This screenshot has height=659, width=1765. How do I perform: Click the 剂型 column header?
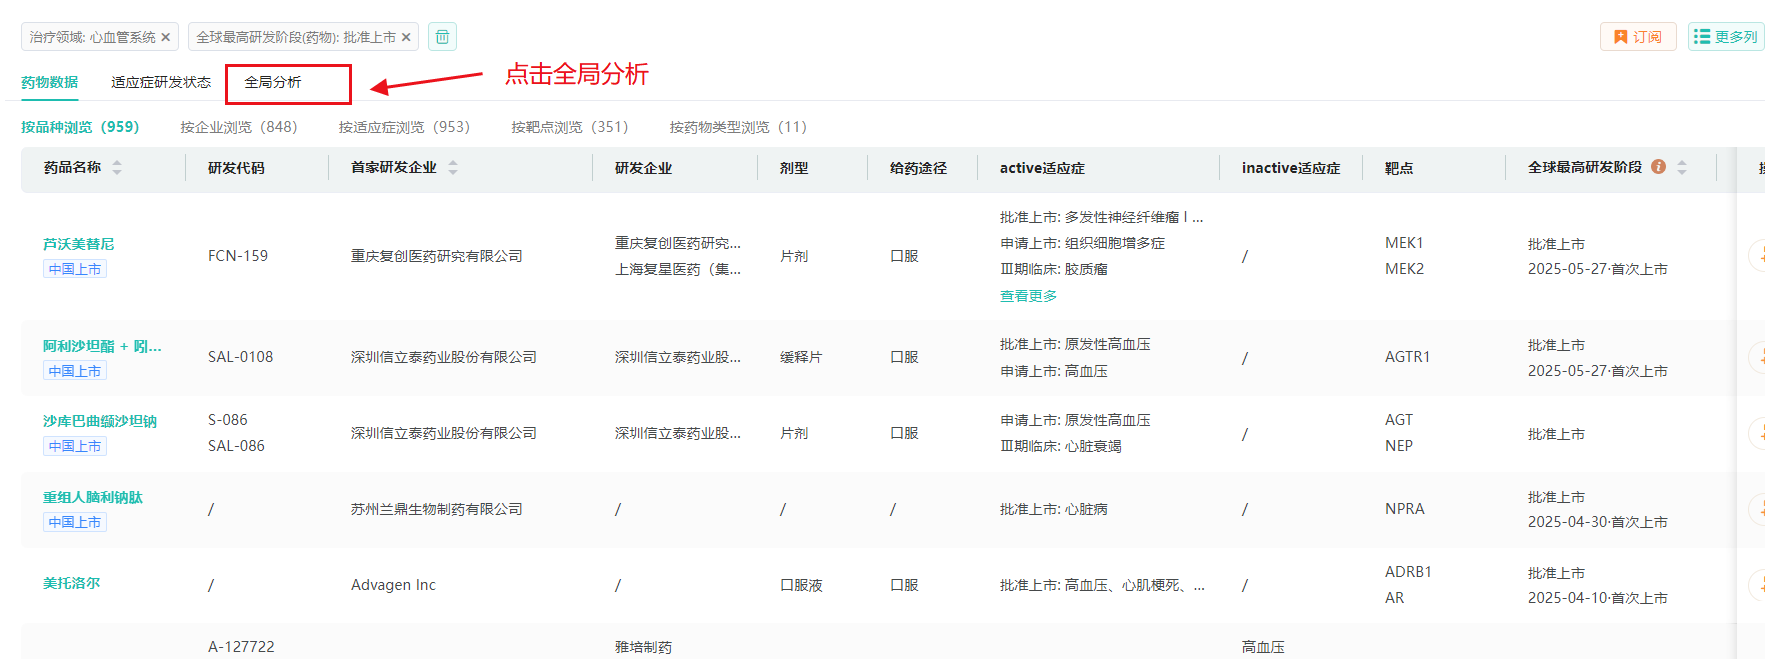[794, 168]
